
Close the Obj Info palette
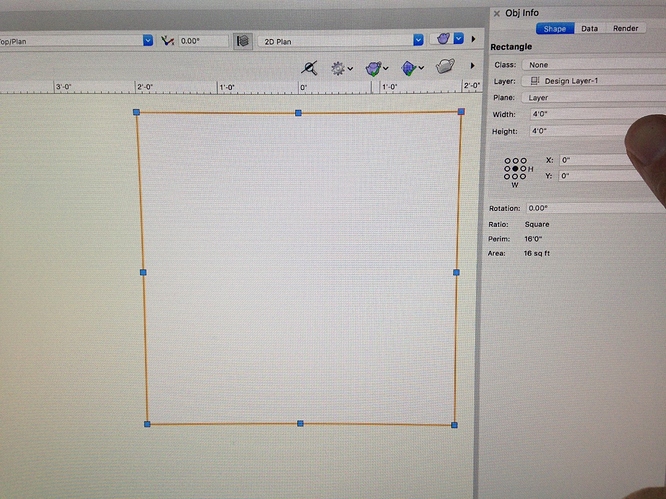coord(497,14)
